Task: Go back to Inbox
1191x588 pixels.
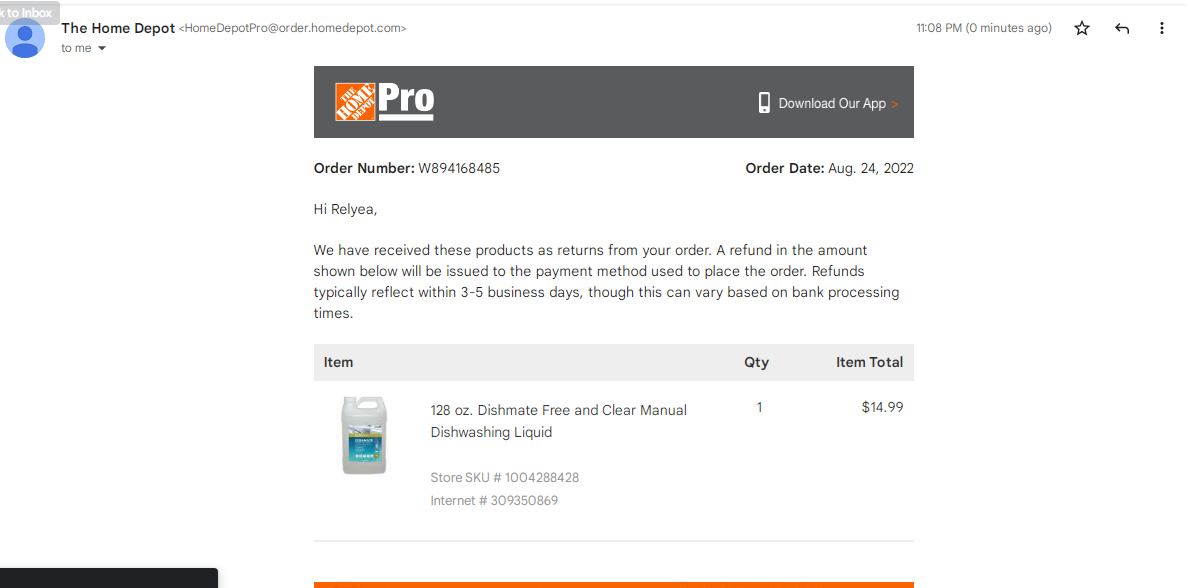Action: [x=29, y=13]
